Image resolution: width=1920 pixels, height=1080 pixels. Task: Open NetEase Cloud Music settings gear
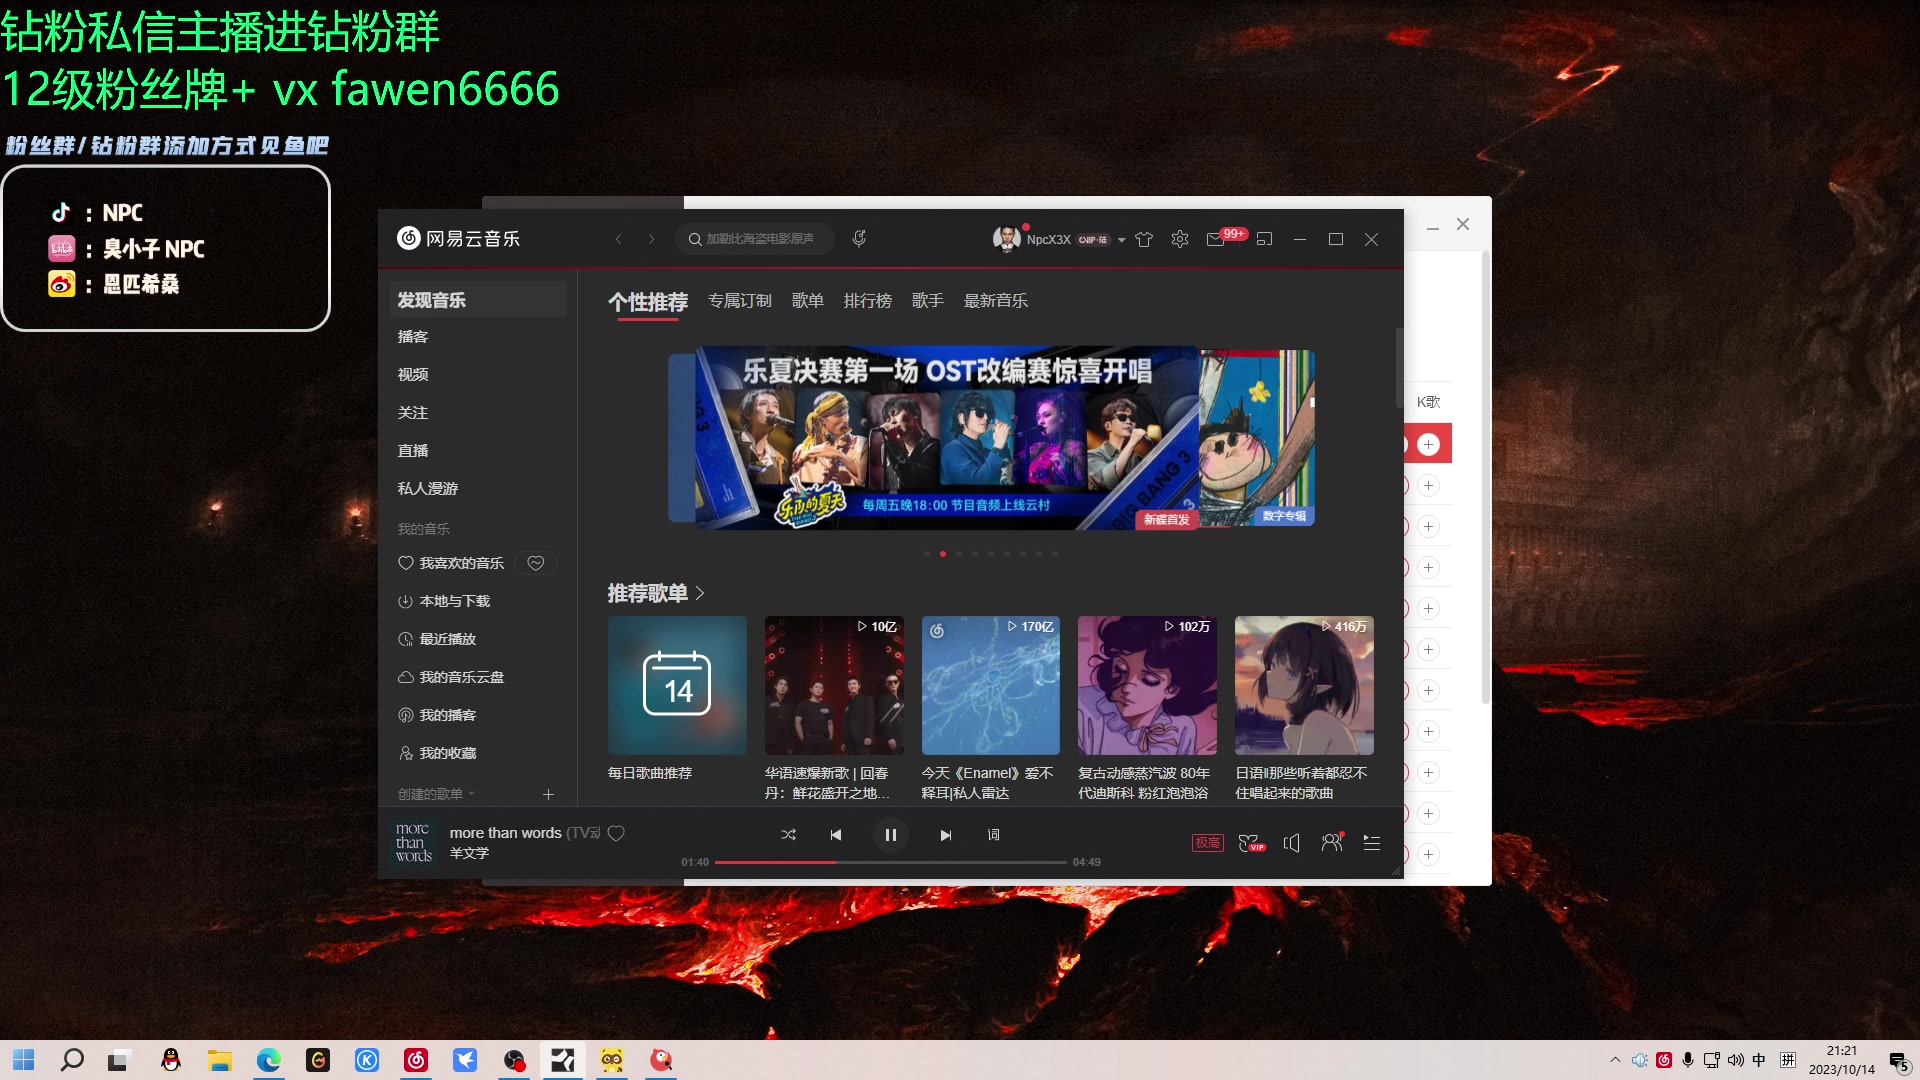[1179, 239]
